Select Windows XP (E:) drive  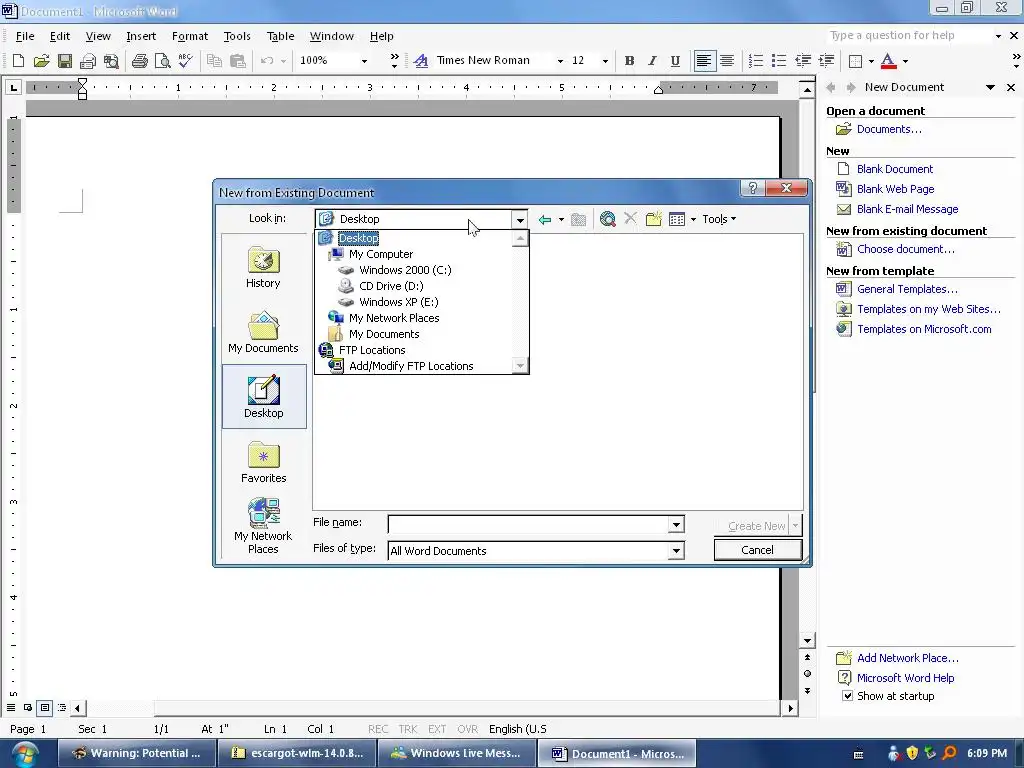(398, 302)
